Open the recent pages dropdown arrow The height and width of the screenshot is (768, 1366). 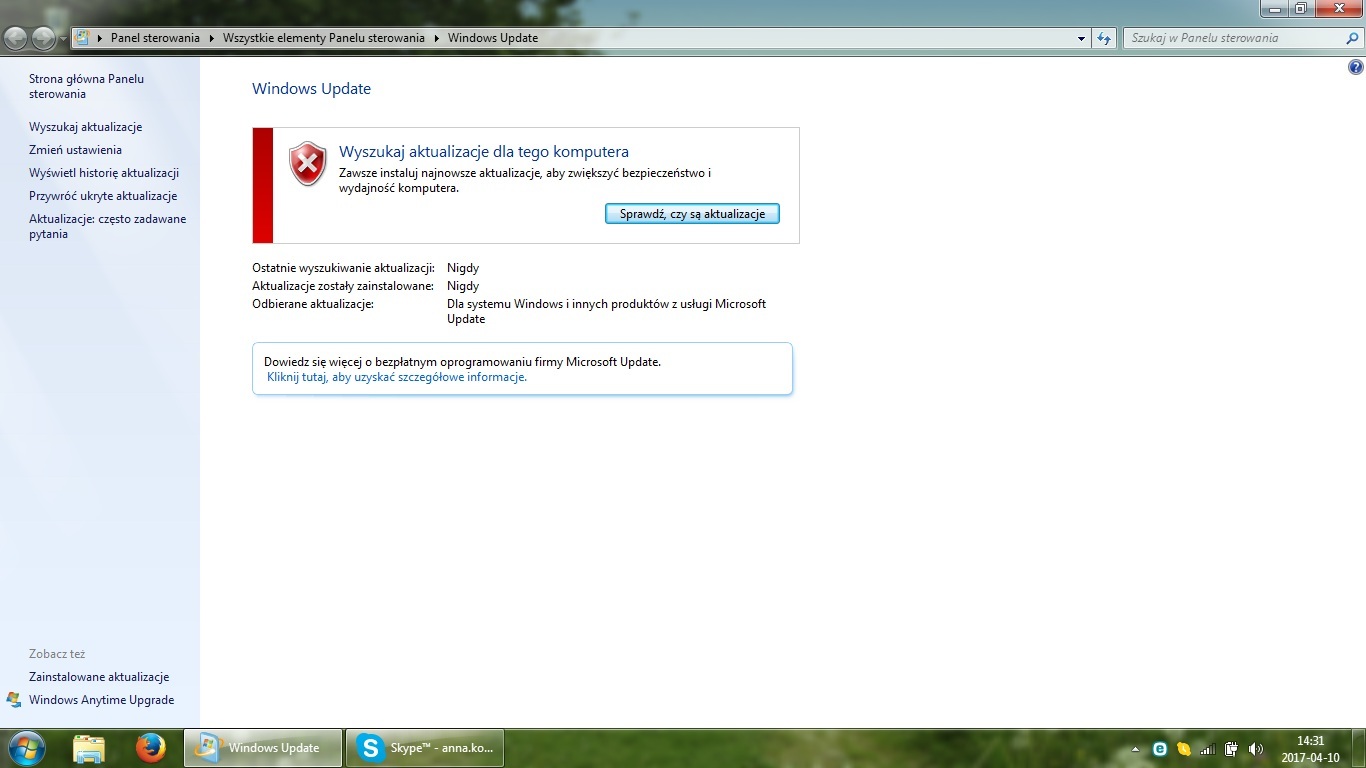(64, 39)
